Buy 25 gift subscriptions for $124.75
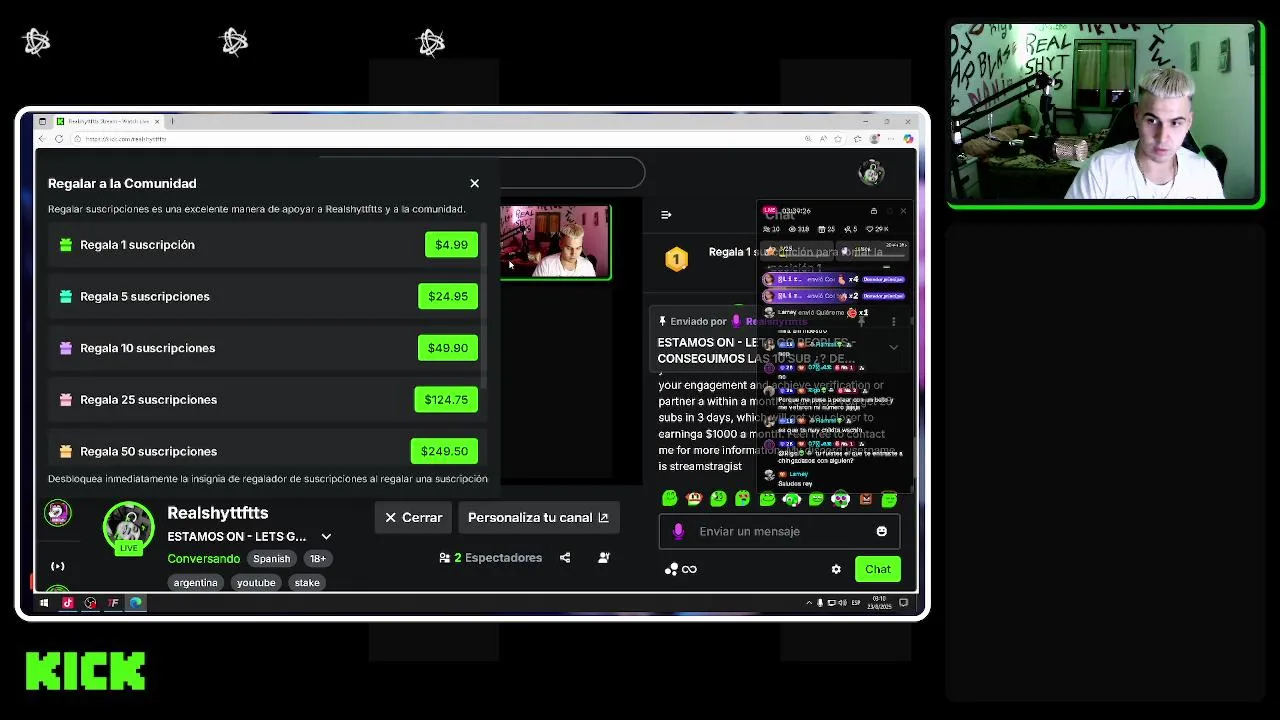Viewport: 1280px width, 720px height. tap(446, 399)
